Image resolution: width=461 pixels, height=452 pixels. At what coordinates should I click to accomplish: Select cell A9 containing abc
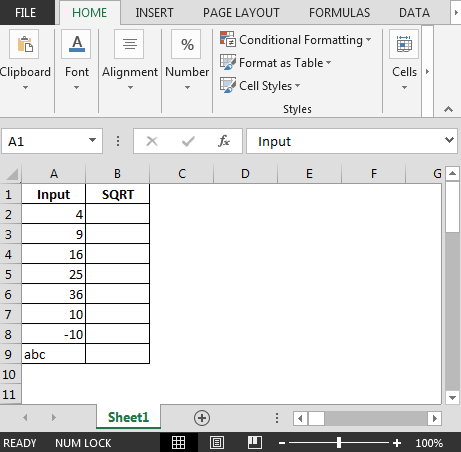click(53, 354)
